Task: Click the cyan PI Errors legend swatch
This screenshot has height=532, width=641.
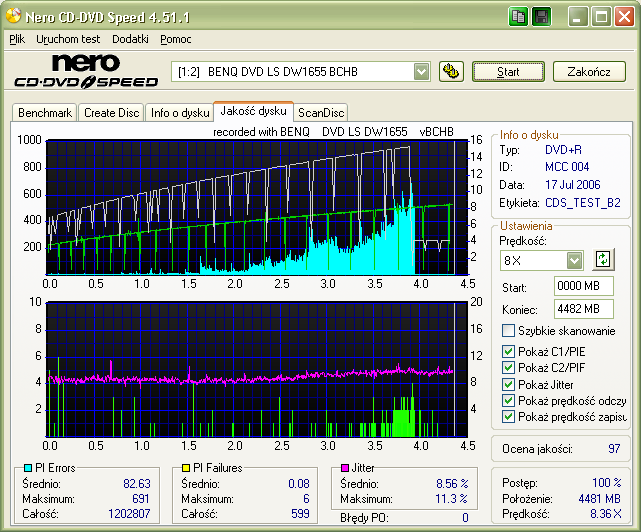Action: (x=28, y=467)
